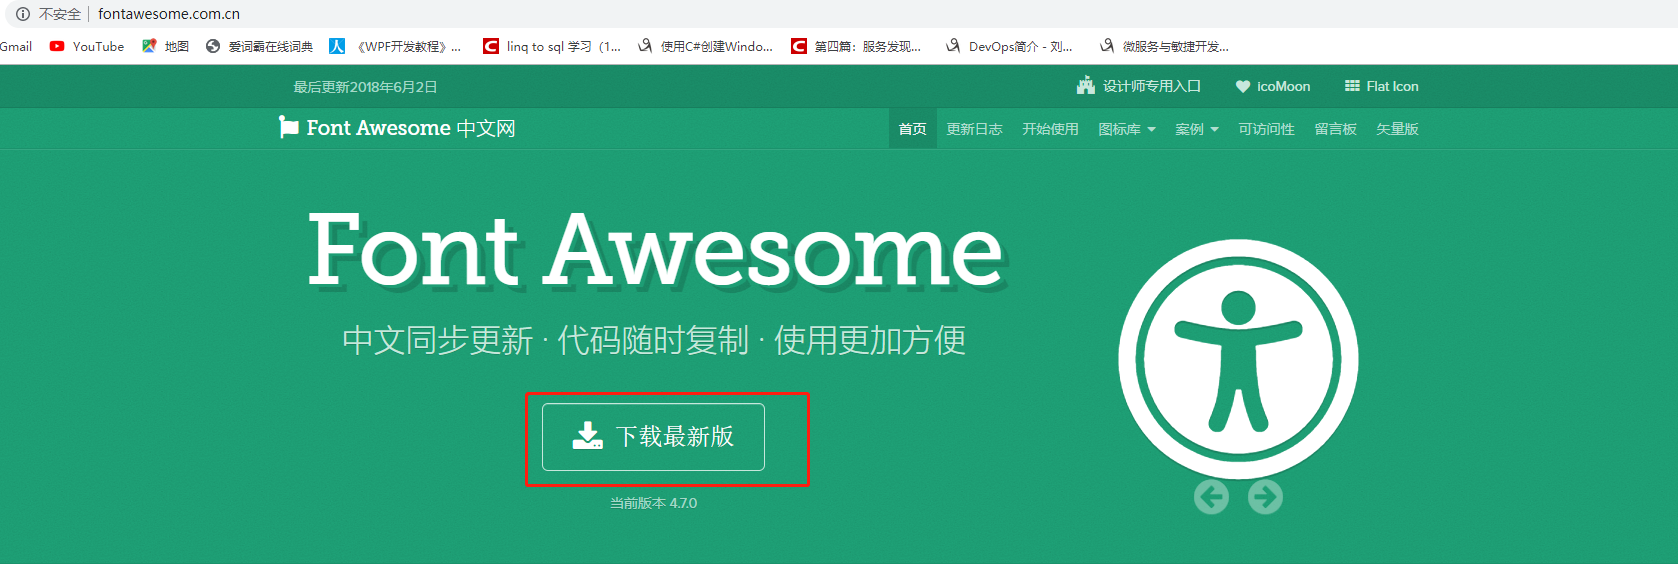Viewport: 1678px width, 564px height.
Task: Open the 《WPF开发教程》 bookmark
Action: 395,46
